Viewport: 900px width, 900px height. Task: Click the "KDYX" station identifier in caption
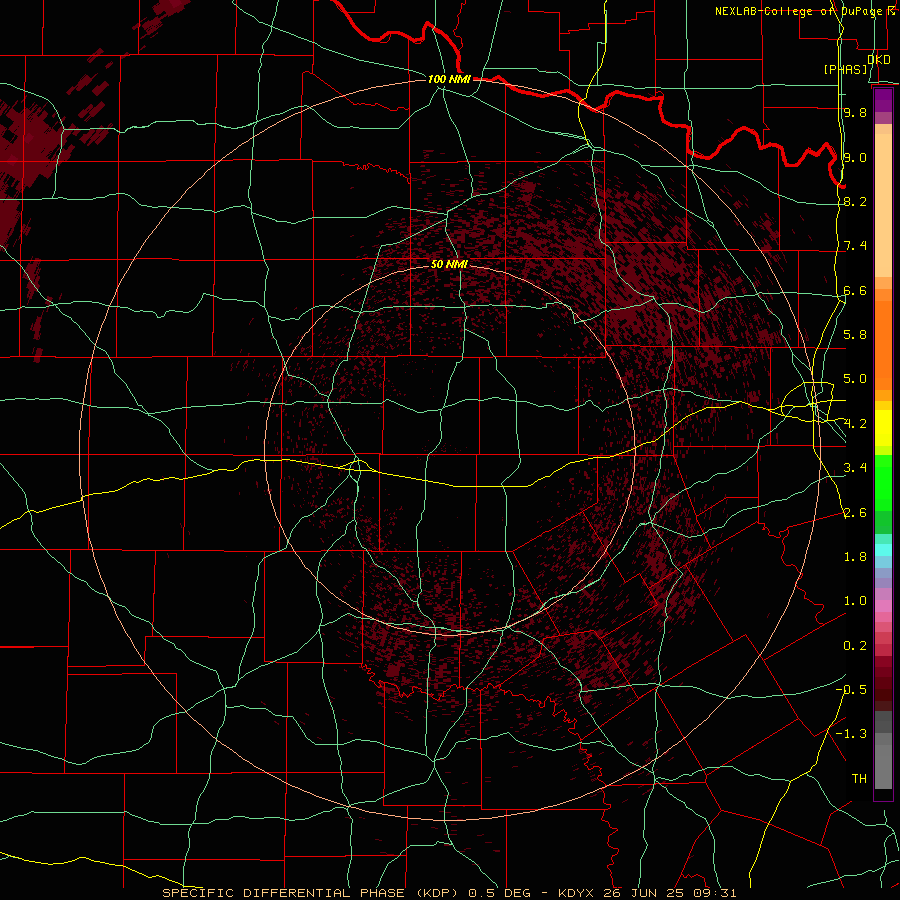coord(574,893)
